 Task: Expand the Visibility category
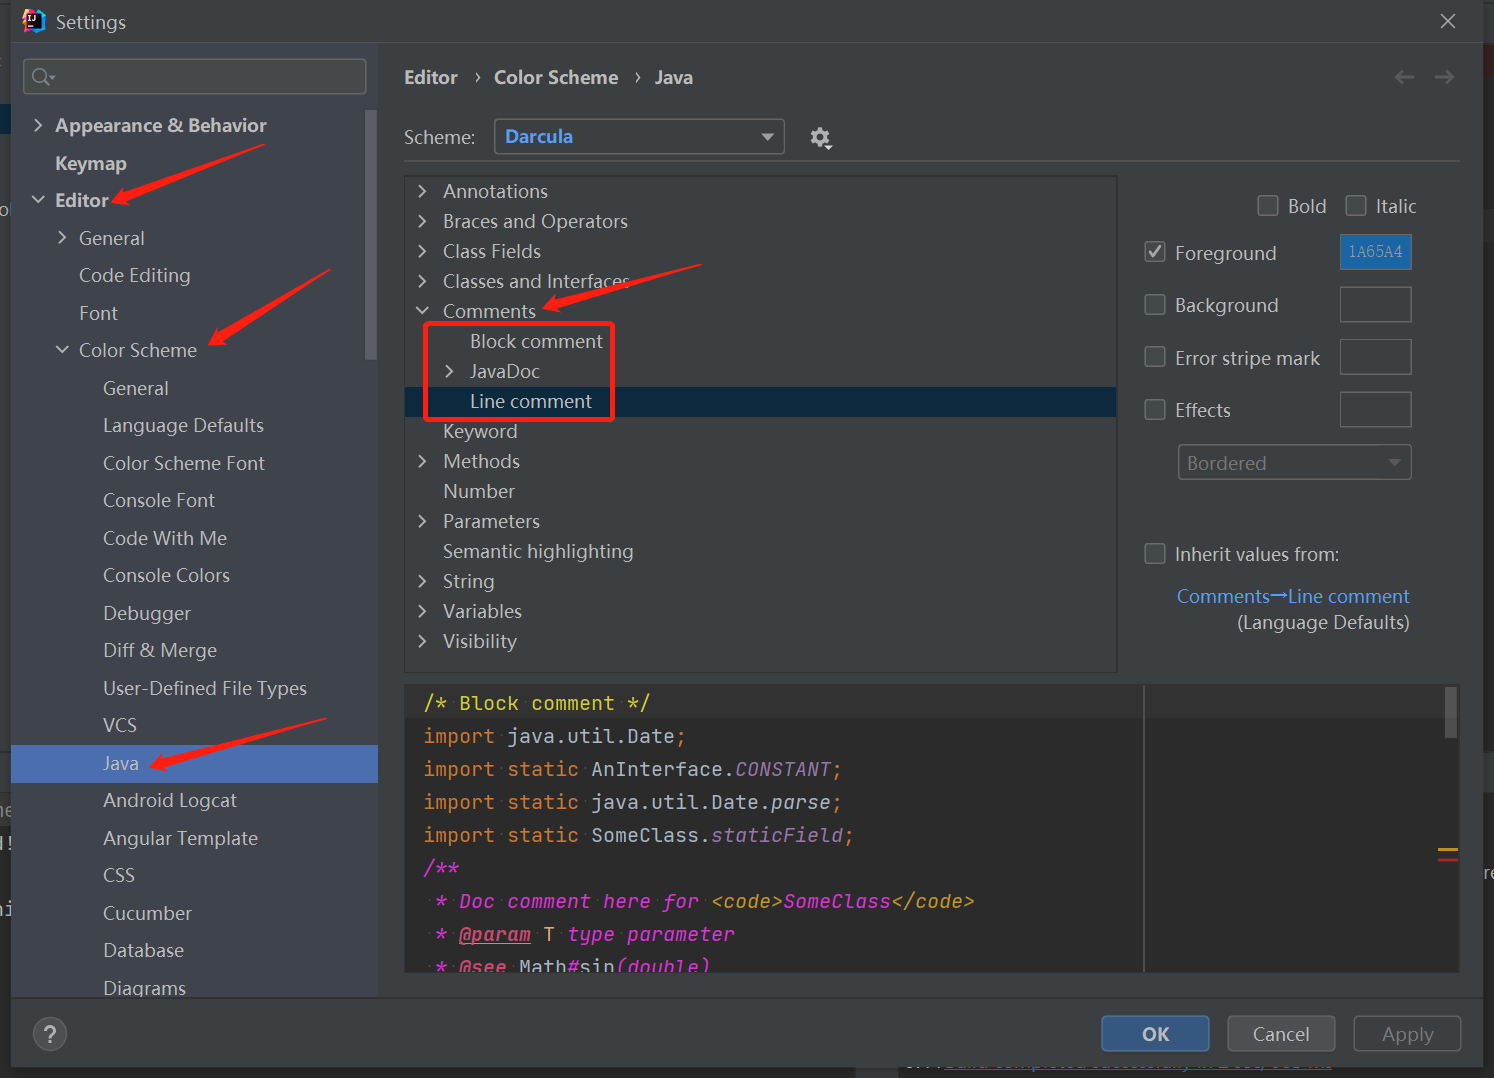point(422,641)
